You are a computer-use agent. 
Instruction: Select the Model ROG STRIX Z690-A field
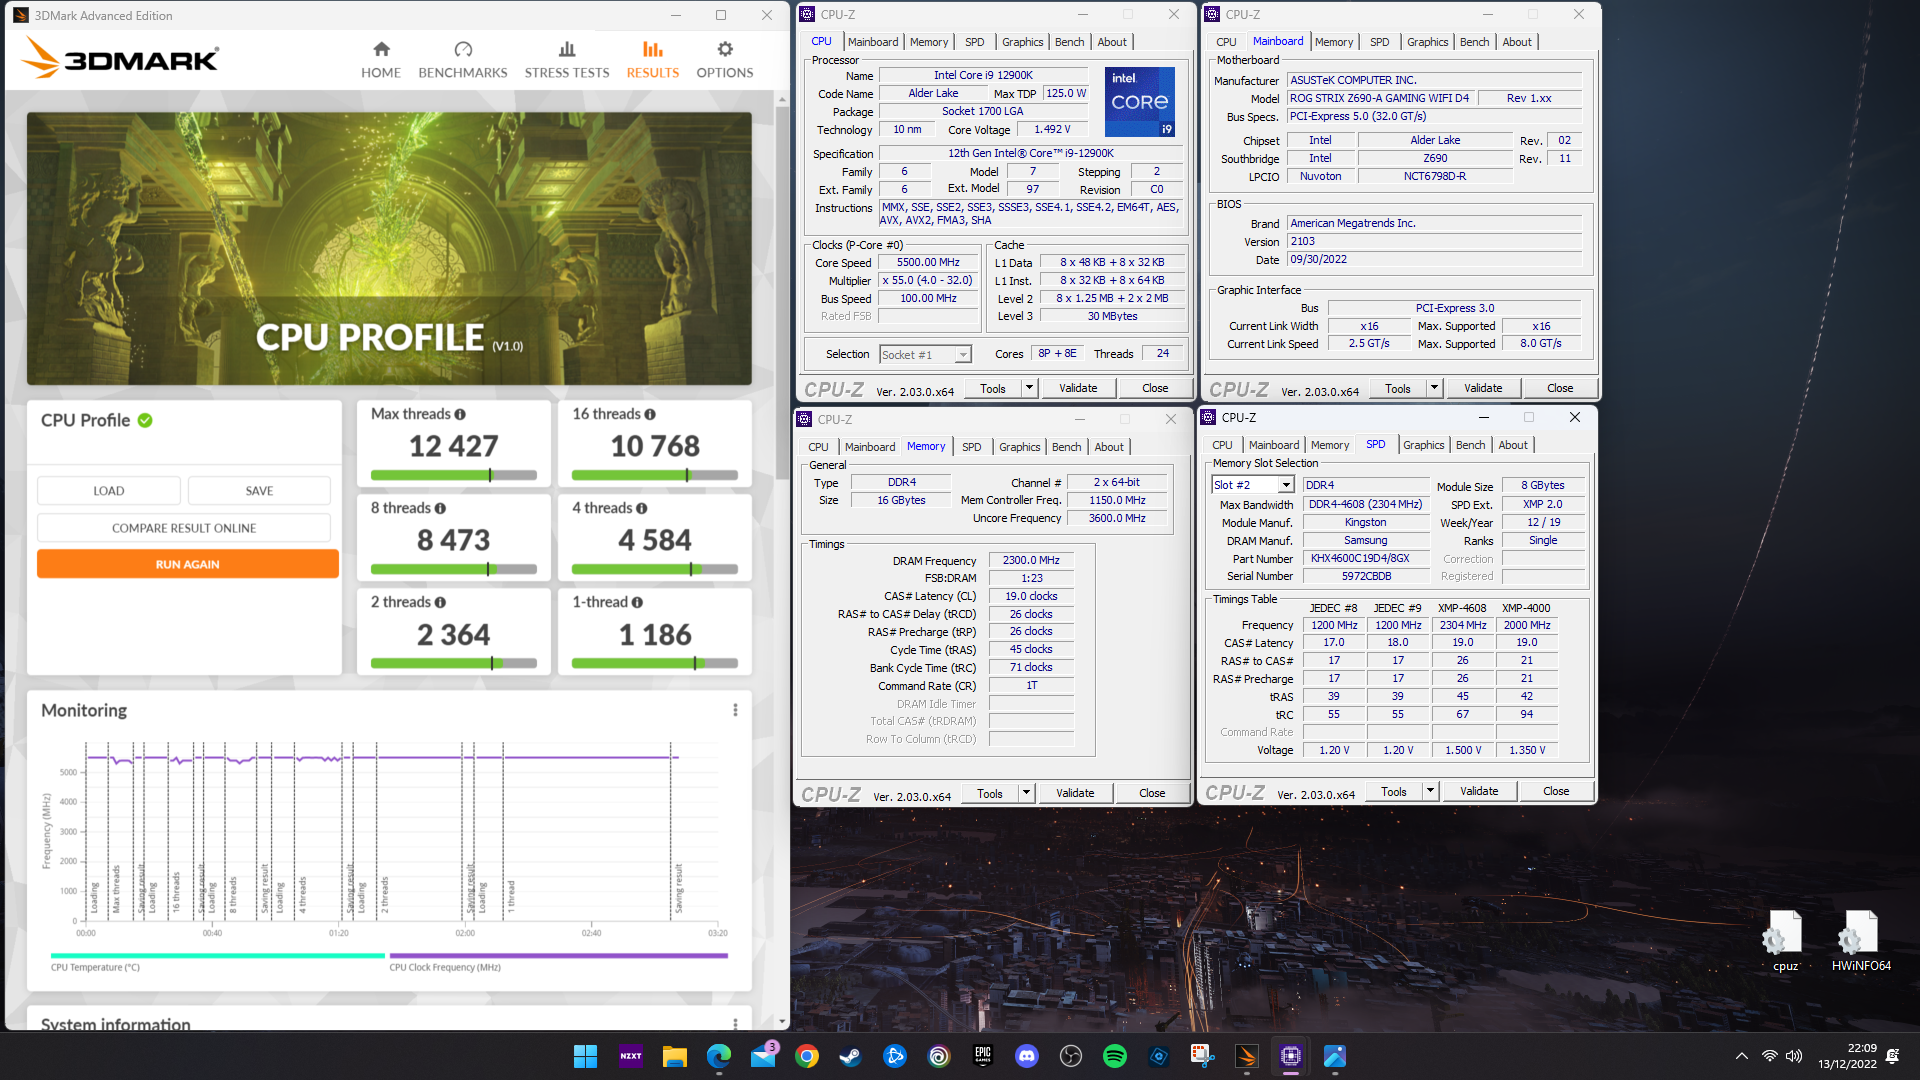(x=1379, y=98)
